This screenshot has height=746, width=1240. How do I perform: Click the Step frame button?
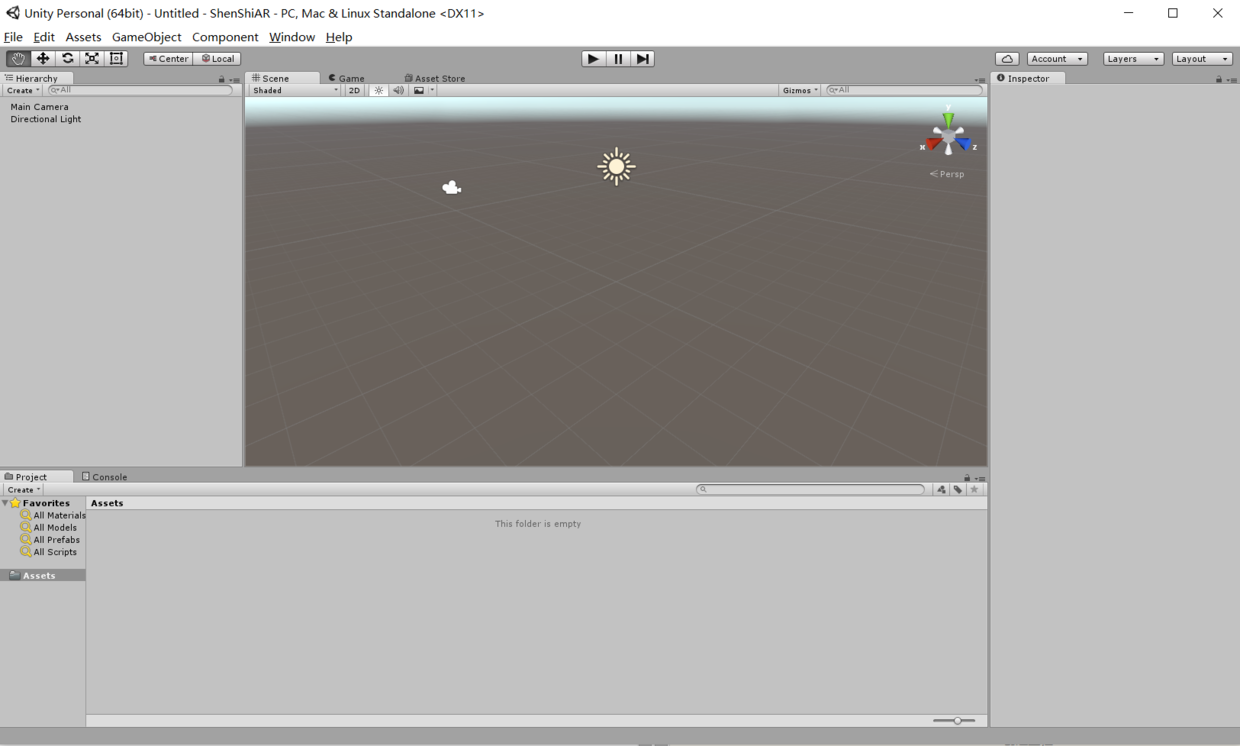click(x=643, y=59)
